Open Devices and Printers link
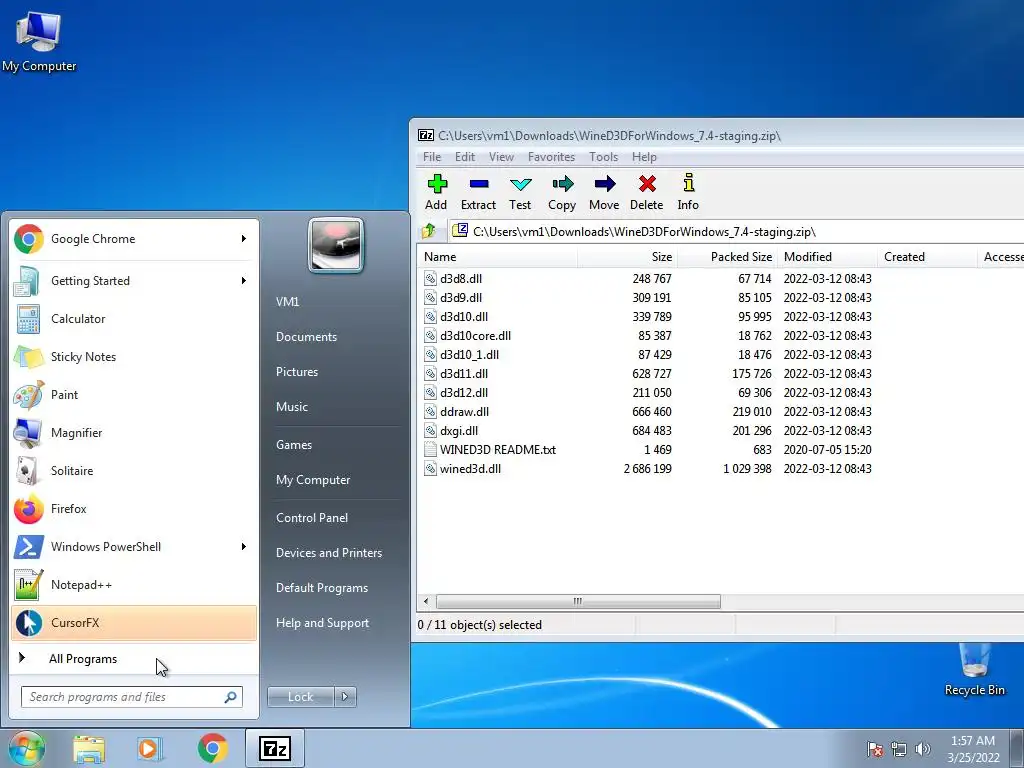 pos(329,553)
